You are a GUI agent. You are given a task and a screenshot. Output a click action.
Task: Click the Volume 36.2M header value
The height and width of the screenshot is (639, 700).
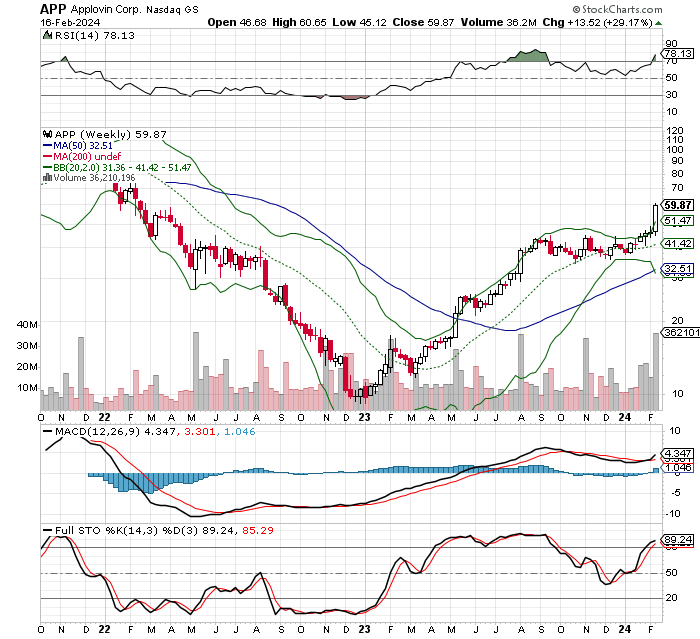click(499, 22)
